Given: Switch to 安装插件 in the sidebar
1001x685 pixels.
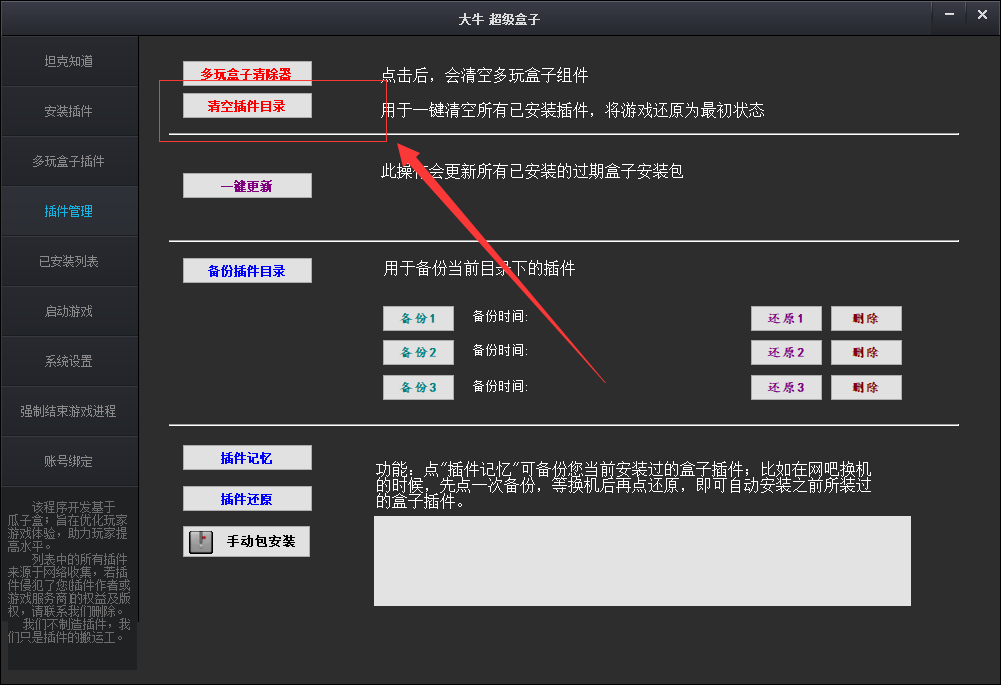Looking at the screenshot, I should 69,111.
